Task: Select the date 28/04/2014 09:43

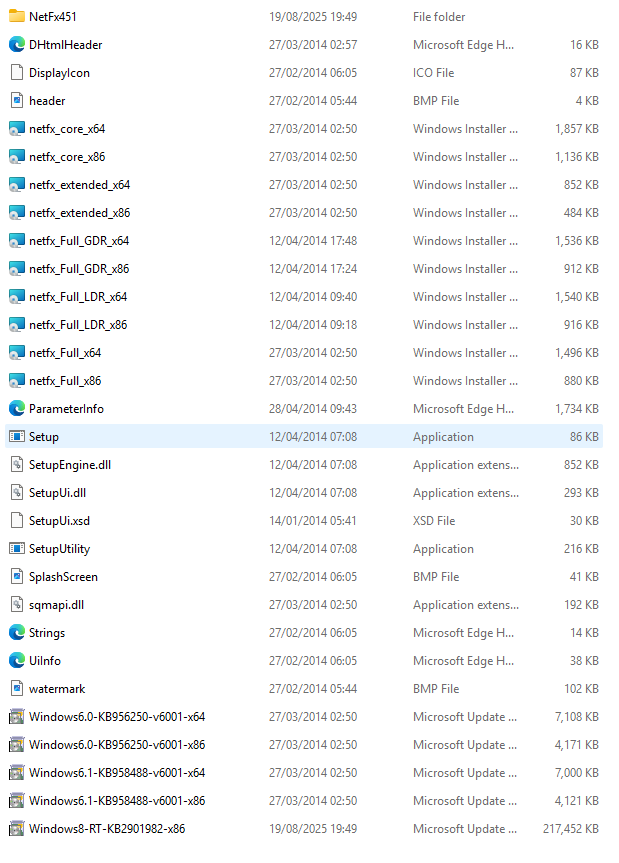Action: coord(313,408)
